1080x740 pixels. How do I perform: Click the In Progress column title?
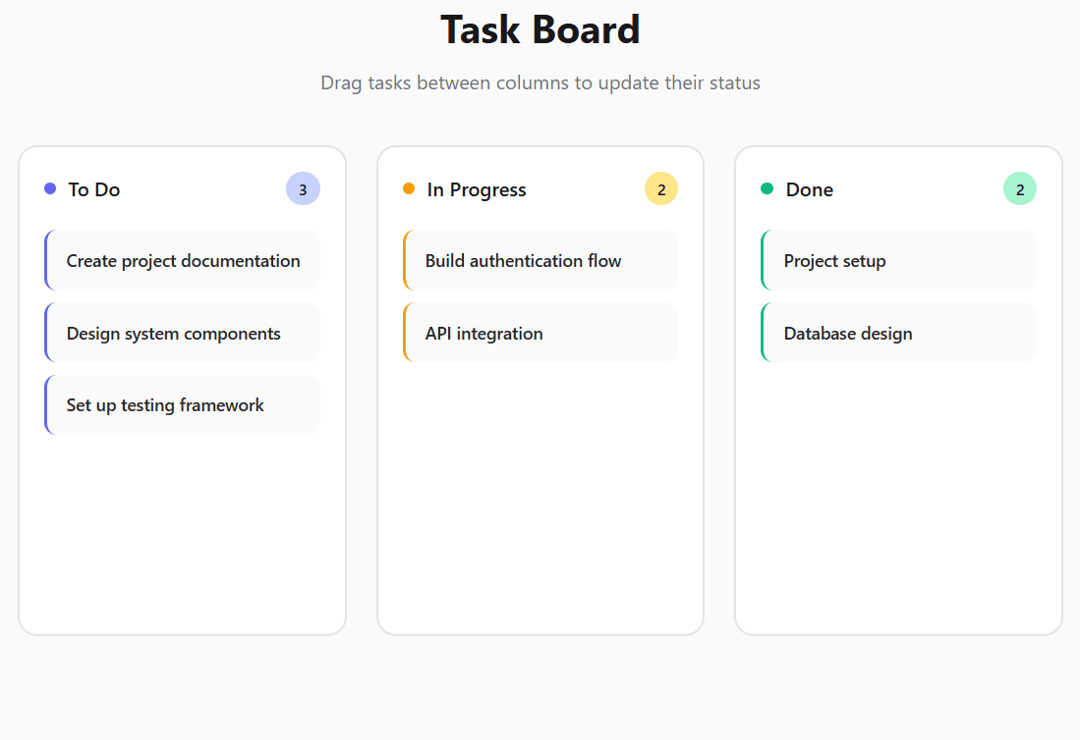coord(477,189)
